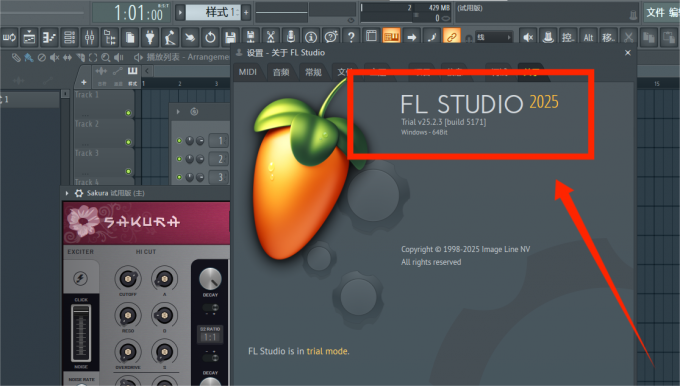Select the playlist mute speaker tool
Screen dimensions: 680x386
coord(54,57)
